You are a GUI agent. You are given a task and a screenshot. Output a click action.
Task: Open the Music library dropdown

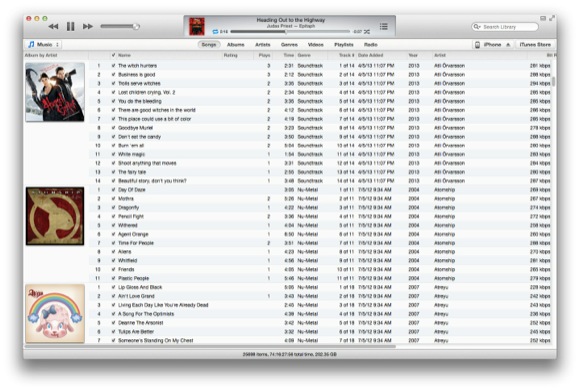[44, 44]
